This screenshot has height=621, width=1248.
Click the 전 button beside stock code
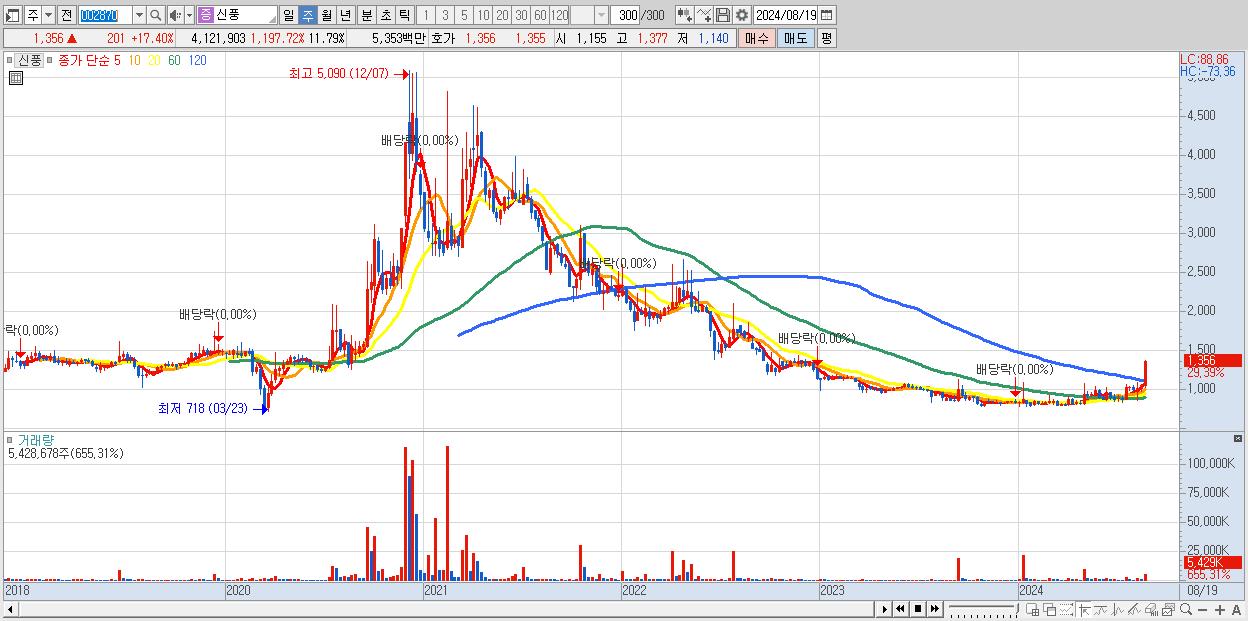click(x=67, y=15)
